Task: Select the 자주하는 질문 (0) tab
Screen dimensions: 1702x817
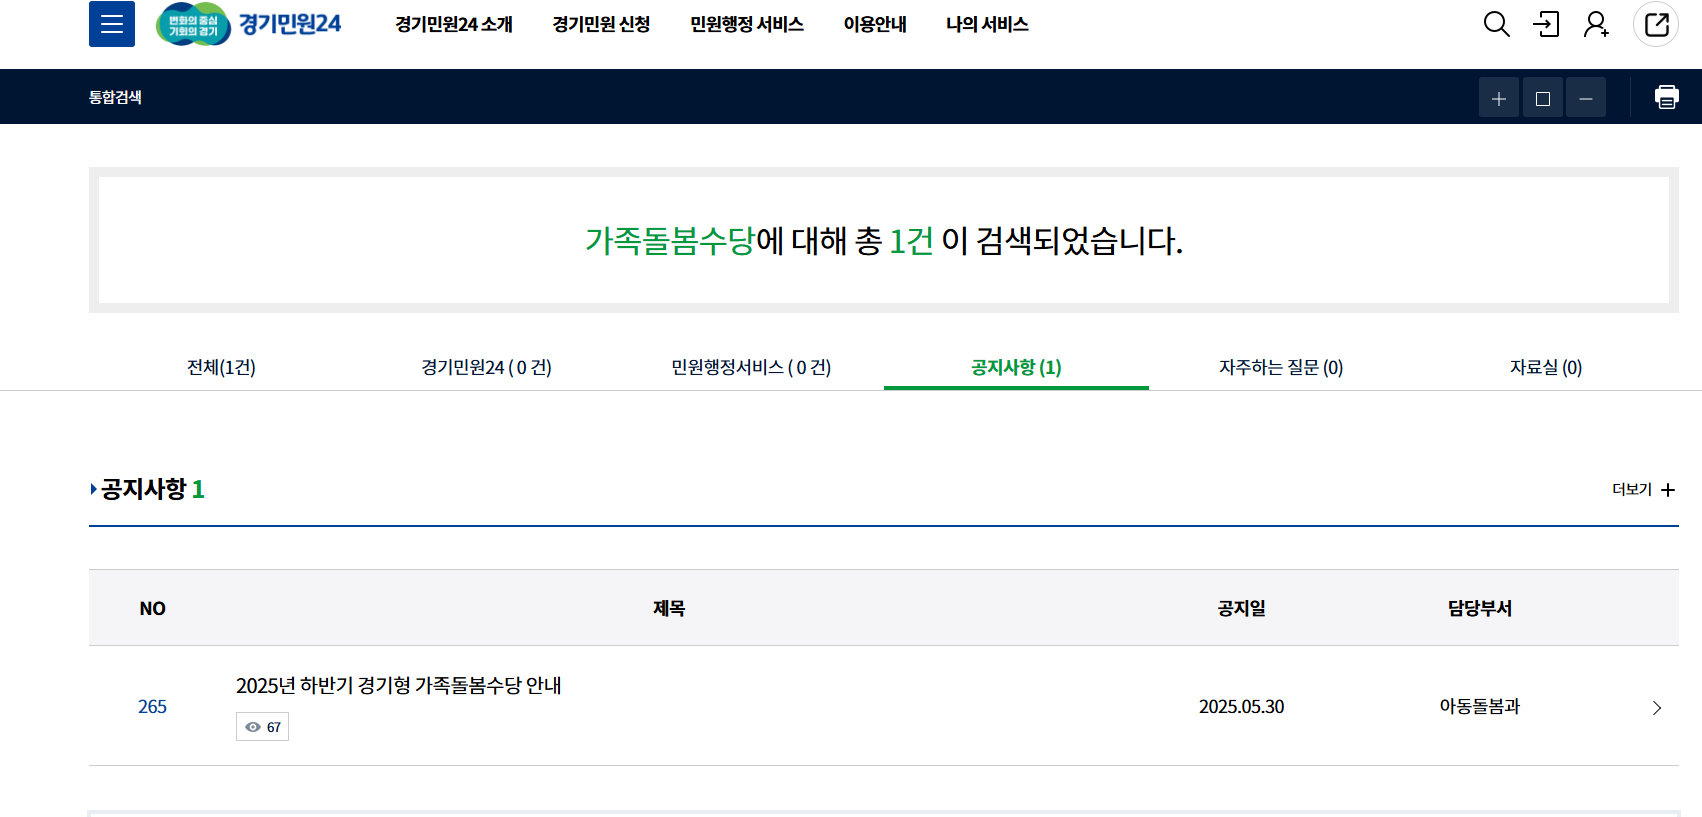Action: tap(1281, 367)
